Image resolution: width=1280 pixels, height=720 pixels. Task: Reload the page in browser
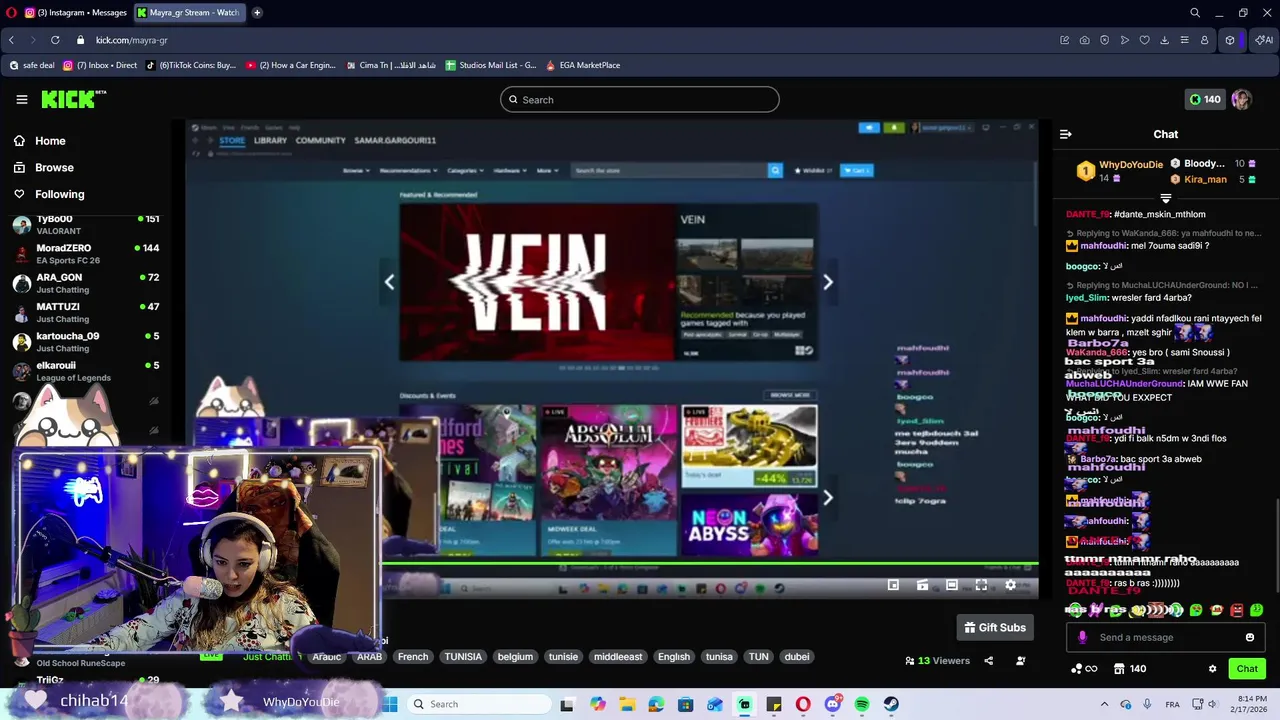55,40
